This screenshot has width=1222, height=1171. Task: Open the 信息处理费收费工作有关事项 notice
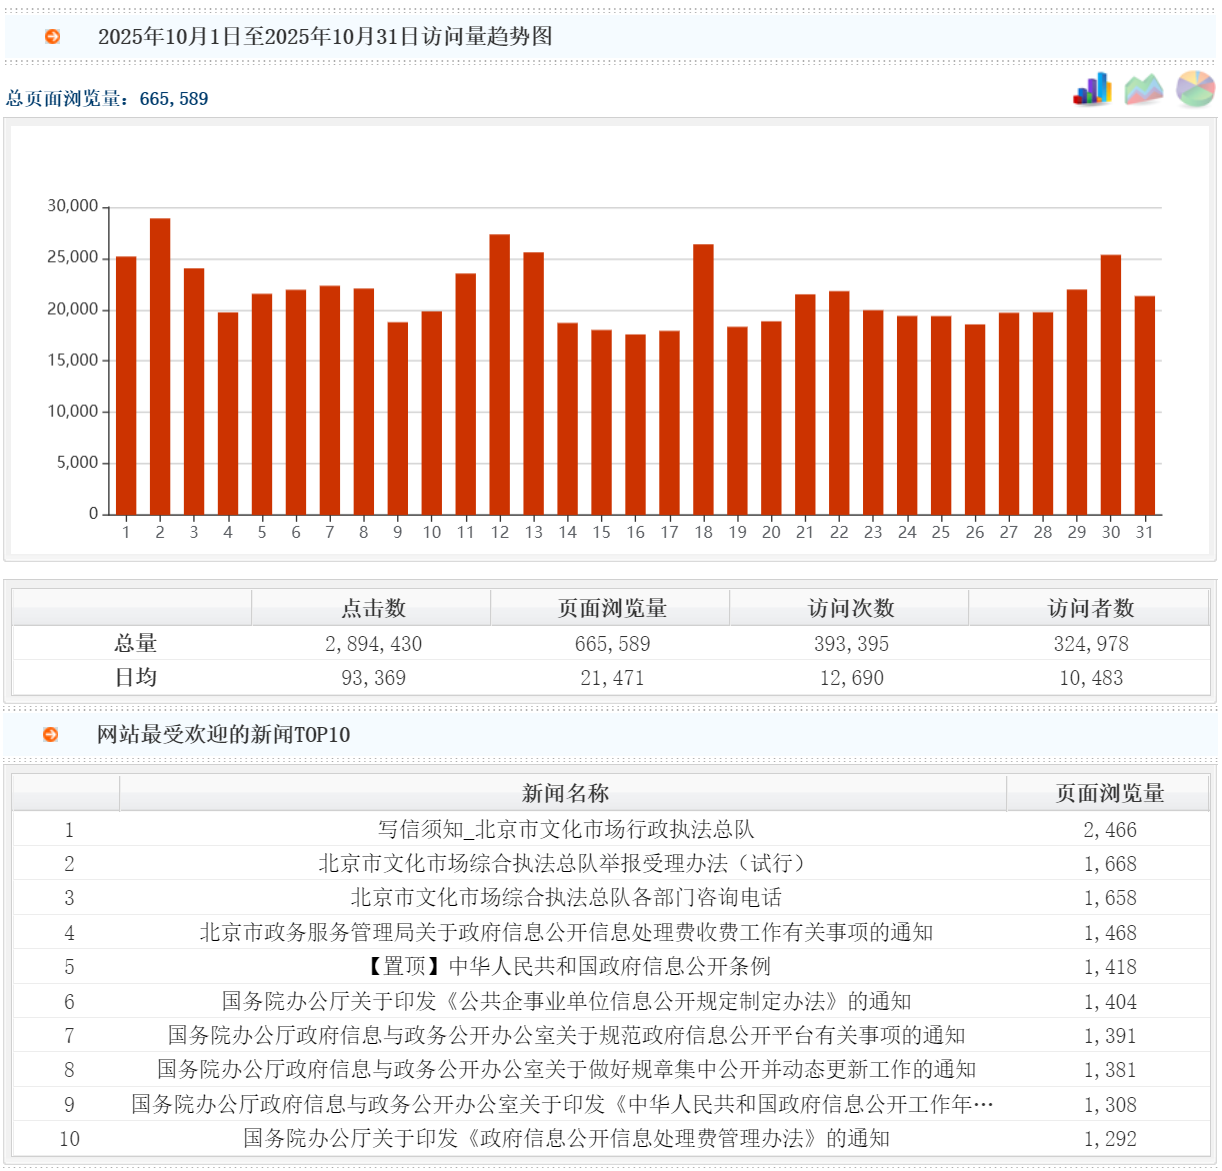tap(563, 933)
